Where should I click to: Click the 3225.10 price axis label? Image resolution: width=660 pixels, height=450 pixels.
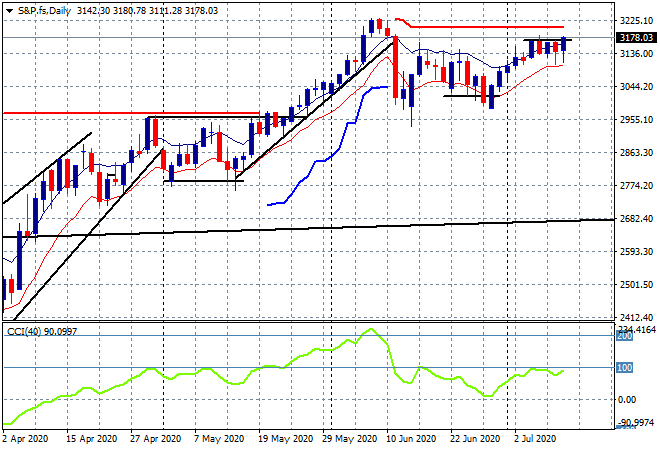[636, 21]
